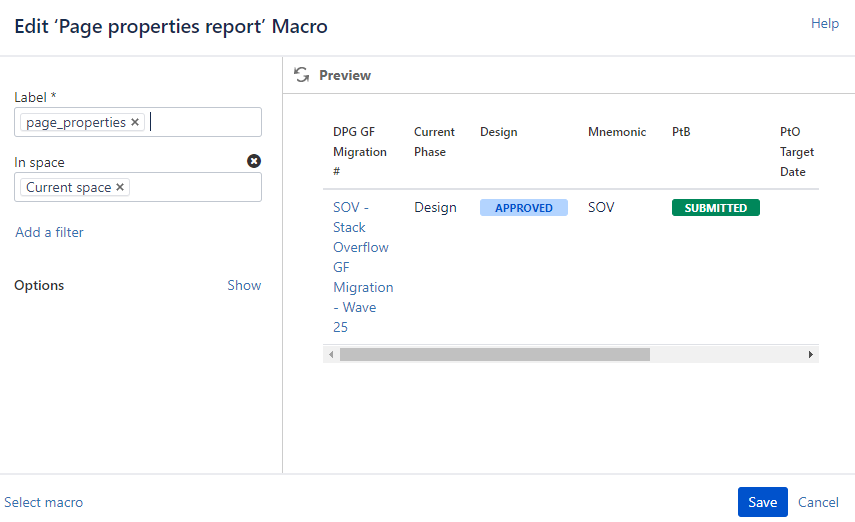Click the left arrow of the horizontal scrollbar
This screenshot has height=522, width=855.
pyautogui.click(x=331, y=355)
